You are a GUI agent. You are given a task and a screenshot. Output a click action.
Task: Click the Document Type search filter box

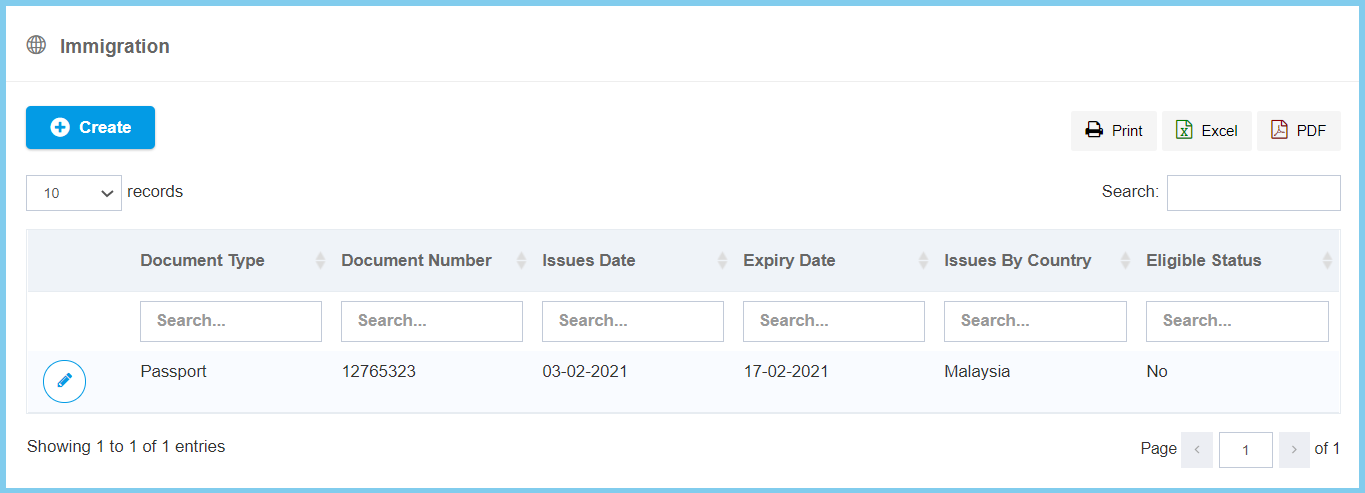click(231, 321)
